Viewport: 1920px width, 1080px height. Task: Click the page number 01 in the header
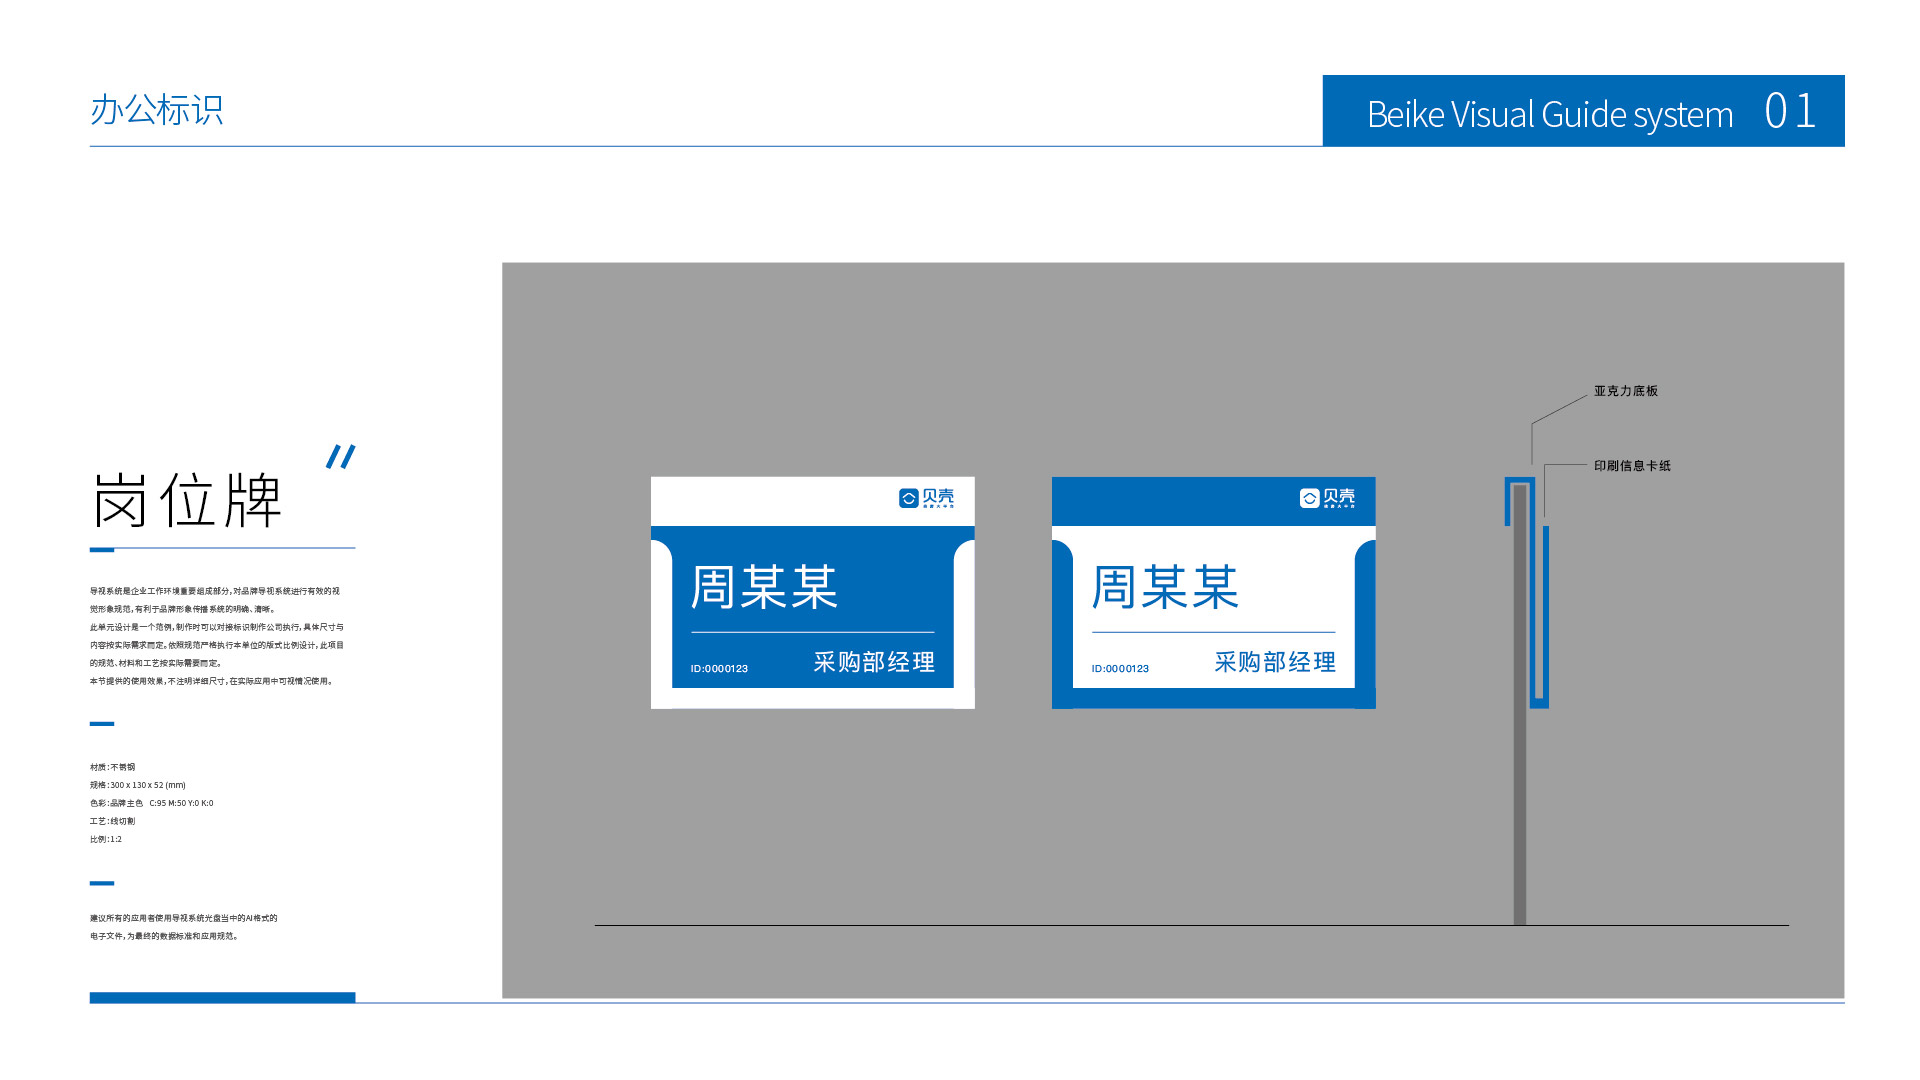1790,111
